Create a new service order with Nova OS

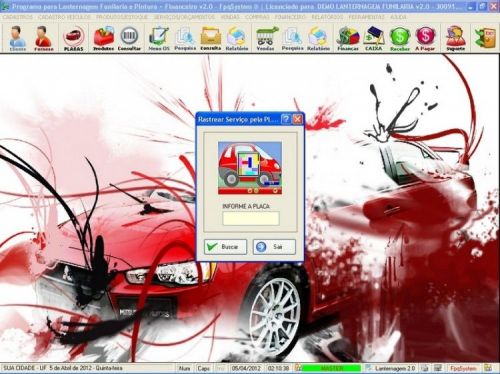(159, 39)
